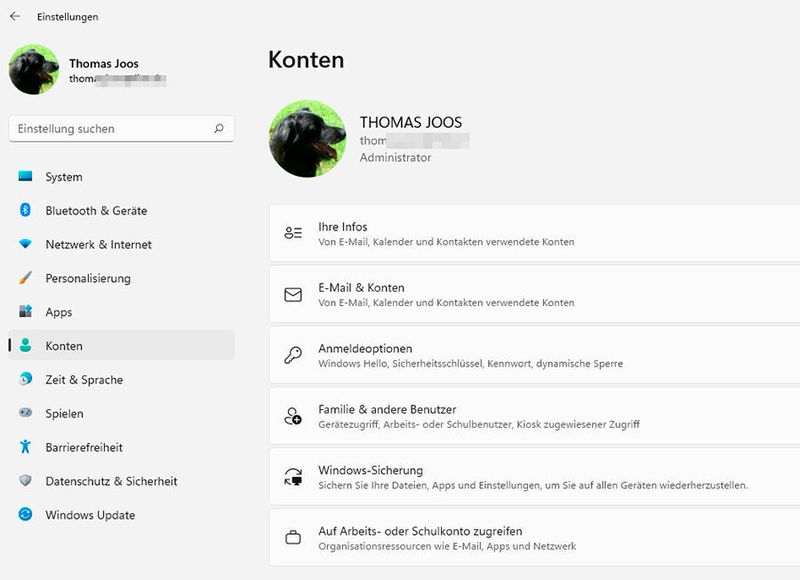This screenshot has width=800, height=580.
Task: Click the Konten person icon
Action: (25, 345)
